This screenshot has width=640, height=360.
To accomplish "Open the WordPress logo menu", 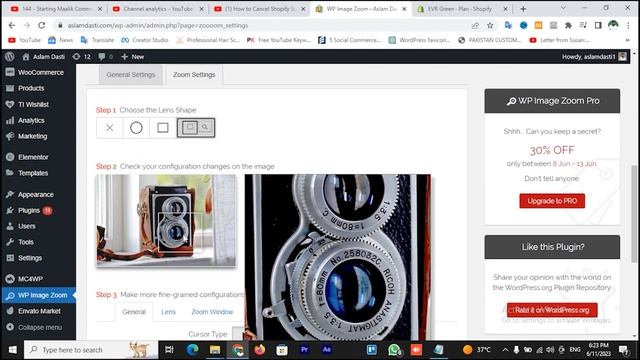I will 10,57.
